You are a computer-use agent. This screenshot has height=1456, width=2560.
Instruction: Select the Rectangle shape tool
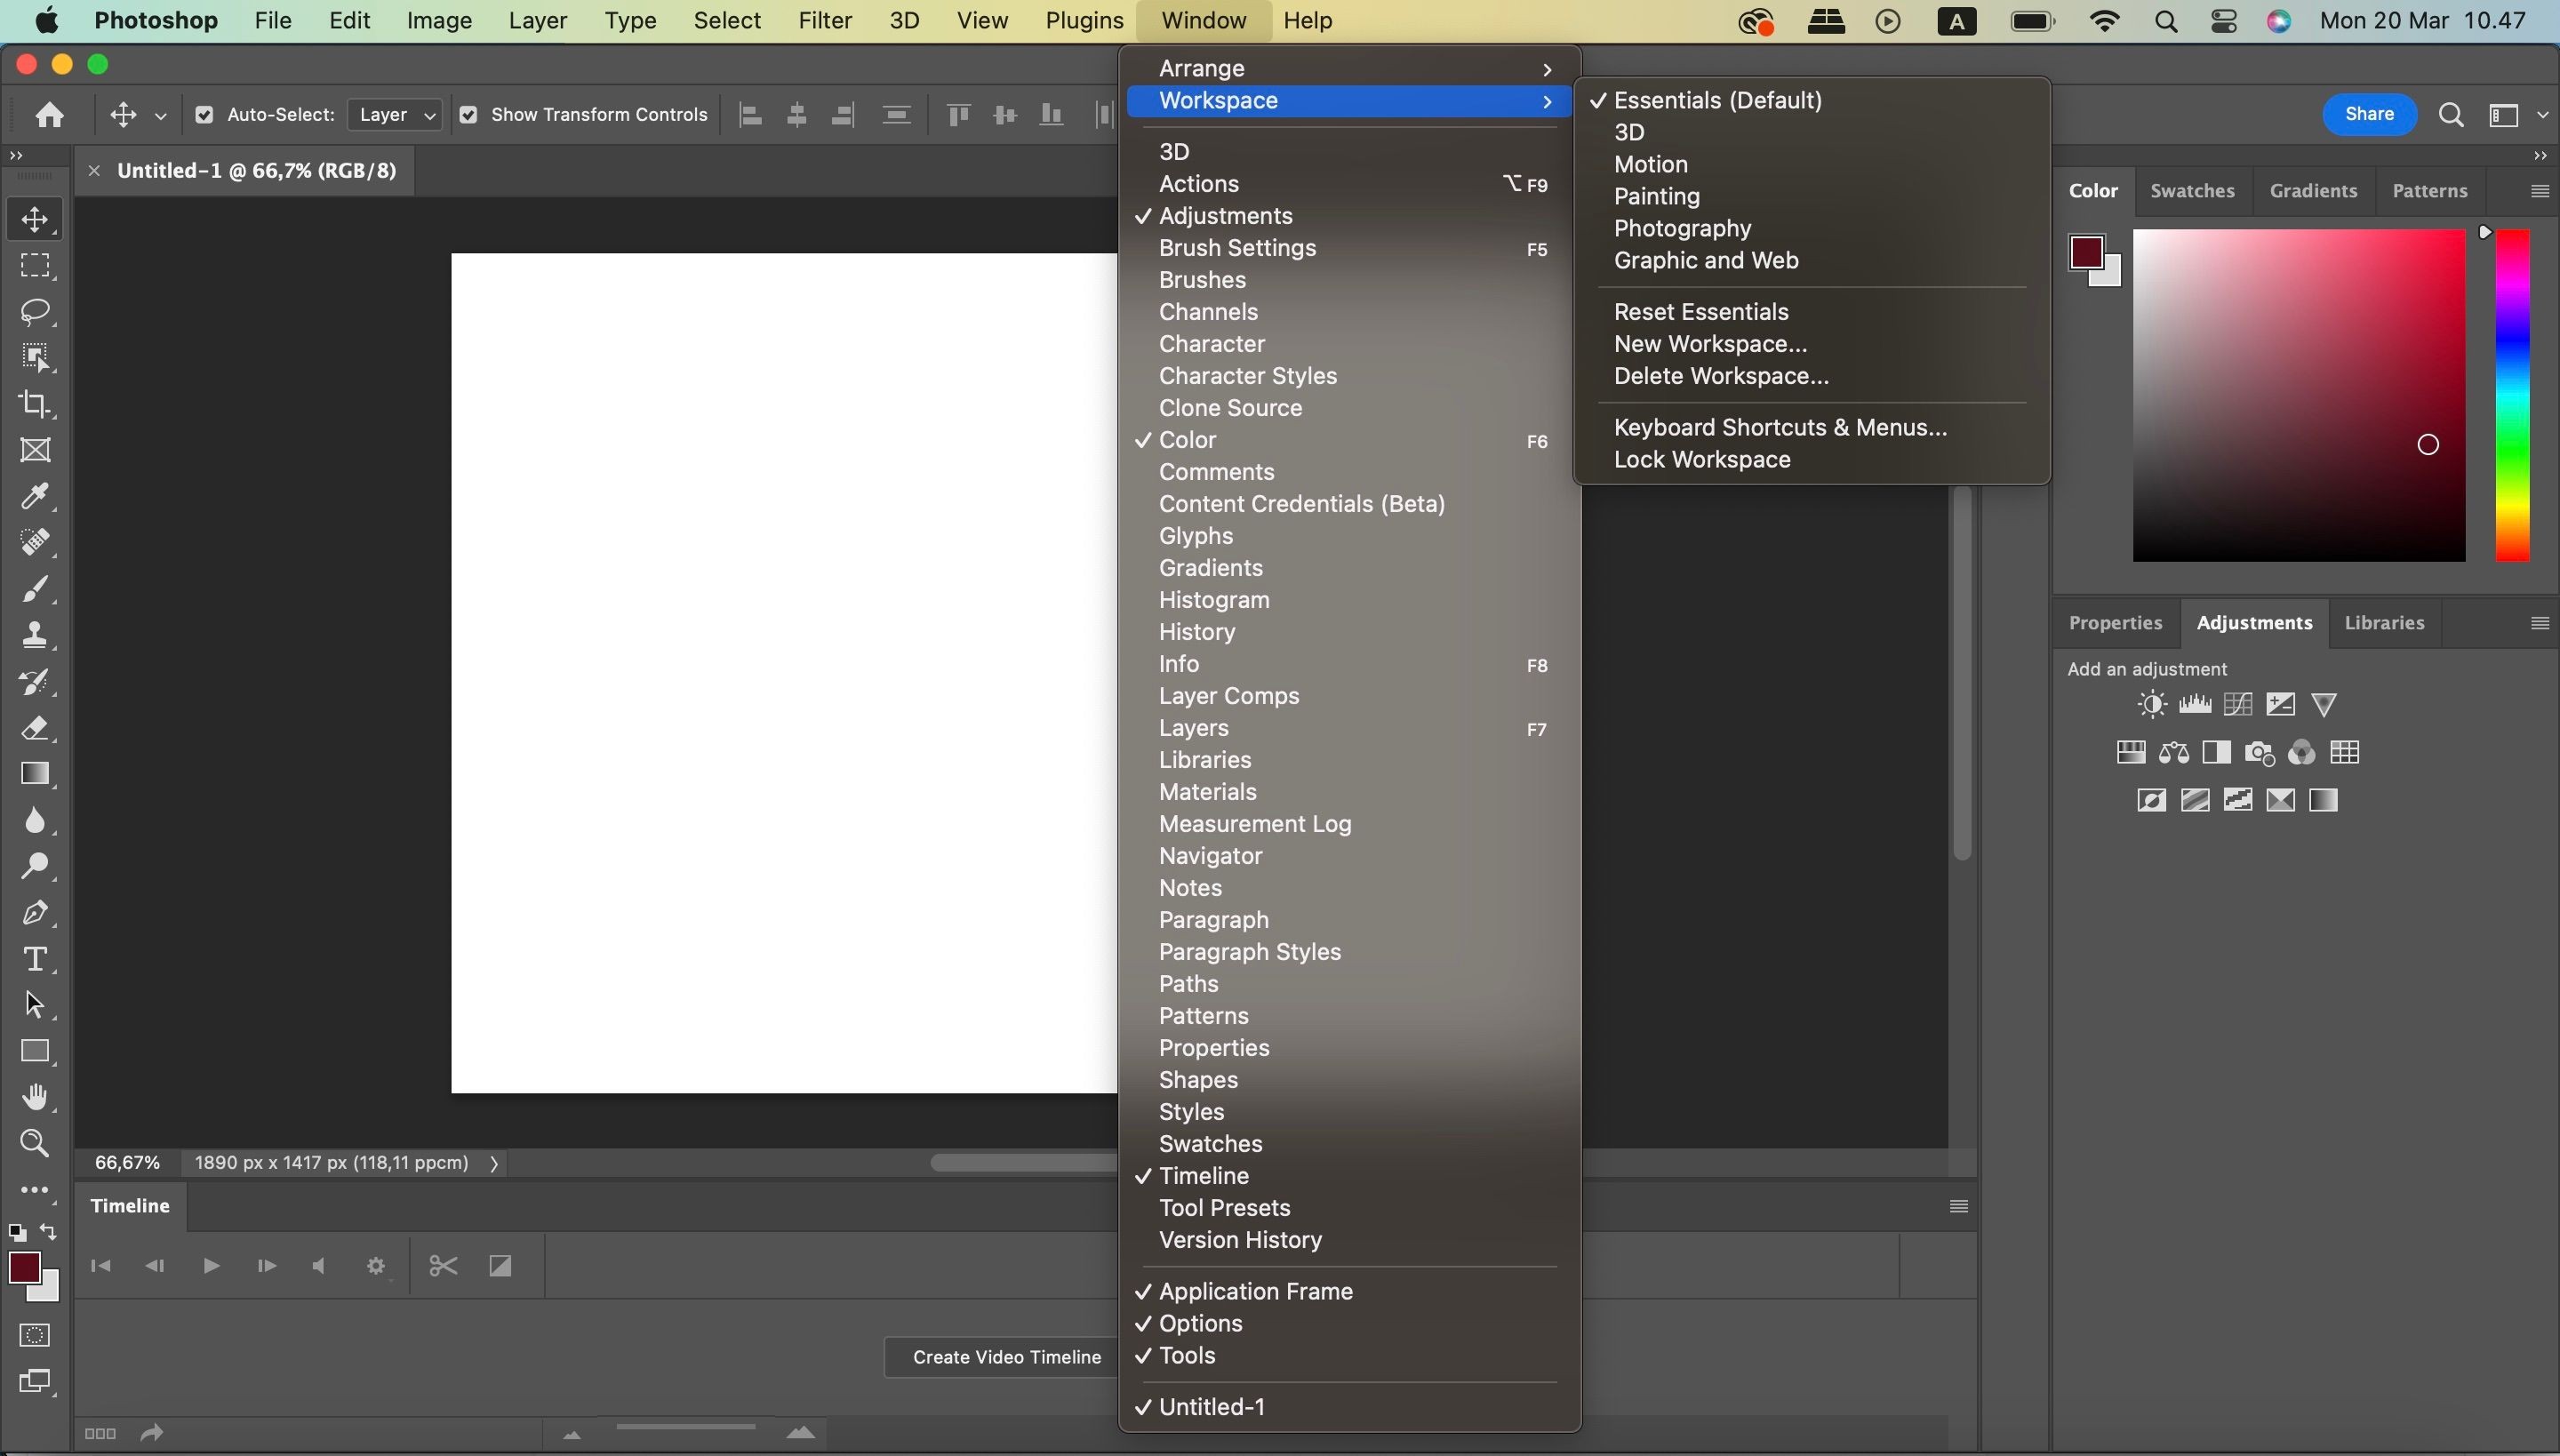[36, 1051]
